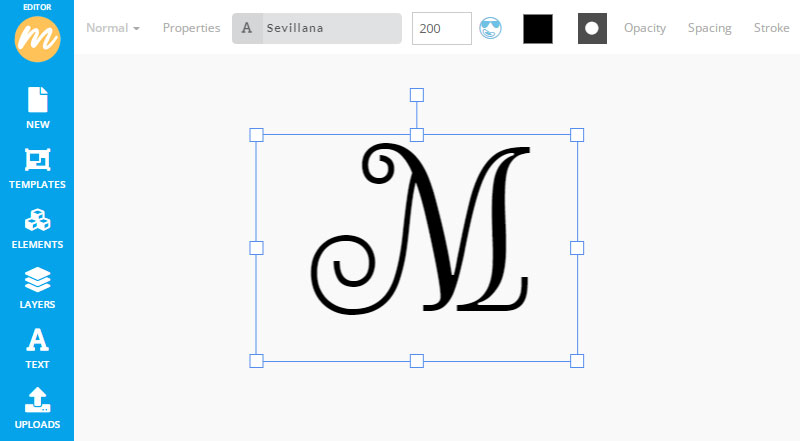Click the rotation handle above the selection
800x441 pixels.
[x=417, y=95]
